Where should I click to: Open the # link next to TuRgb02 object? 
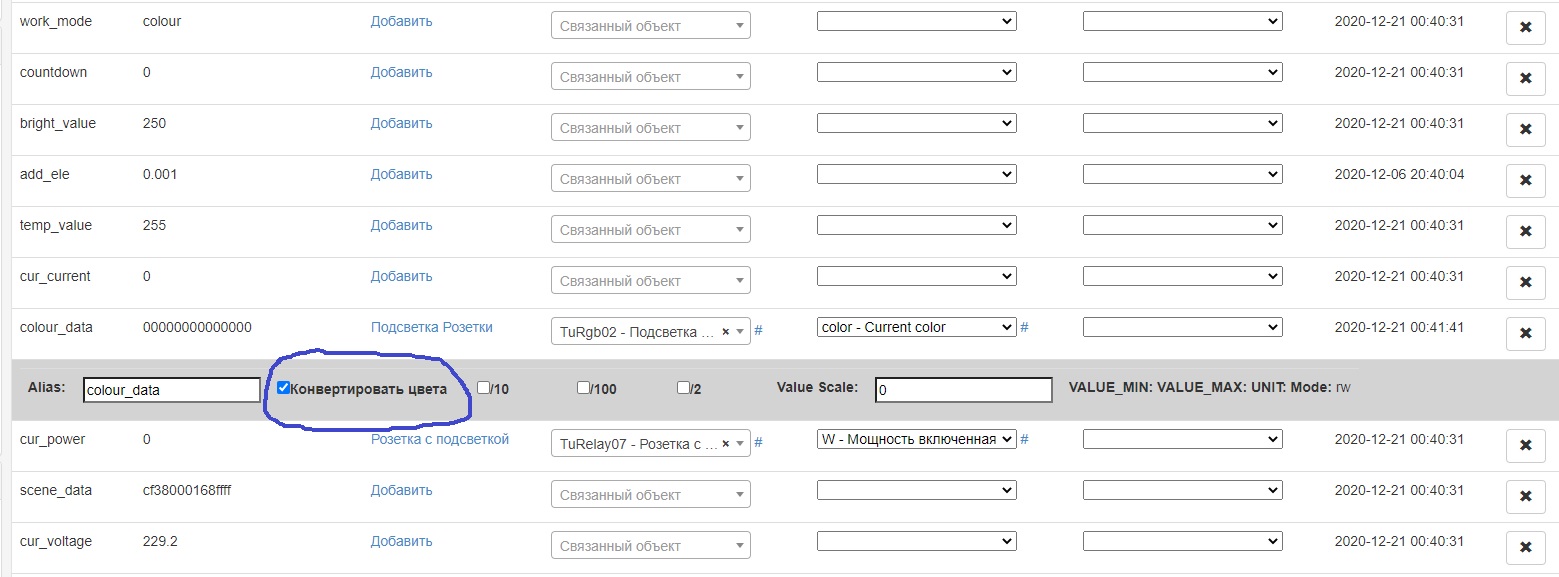click(758, 330)
